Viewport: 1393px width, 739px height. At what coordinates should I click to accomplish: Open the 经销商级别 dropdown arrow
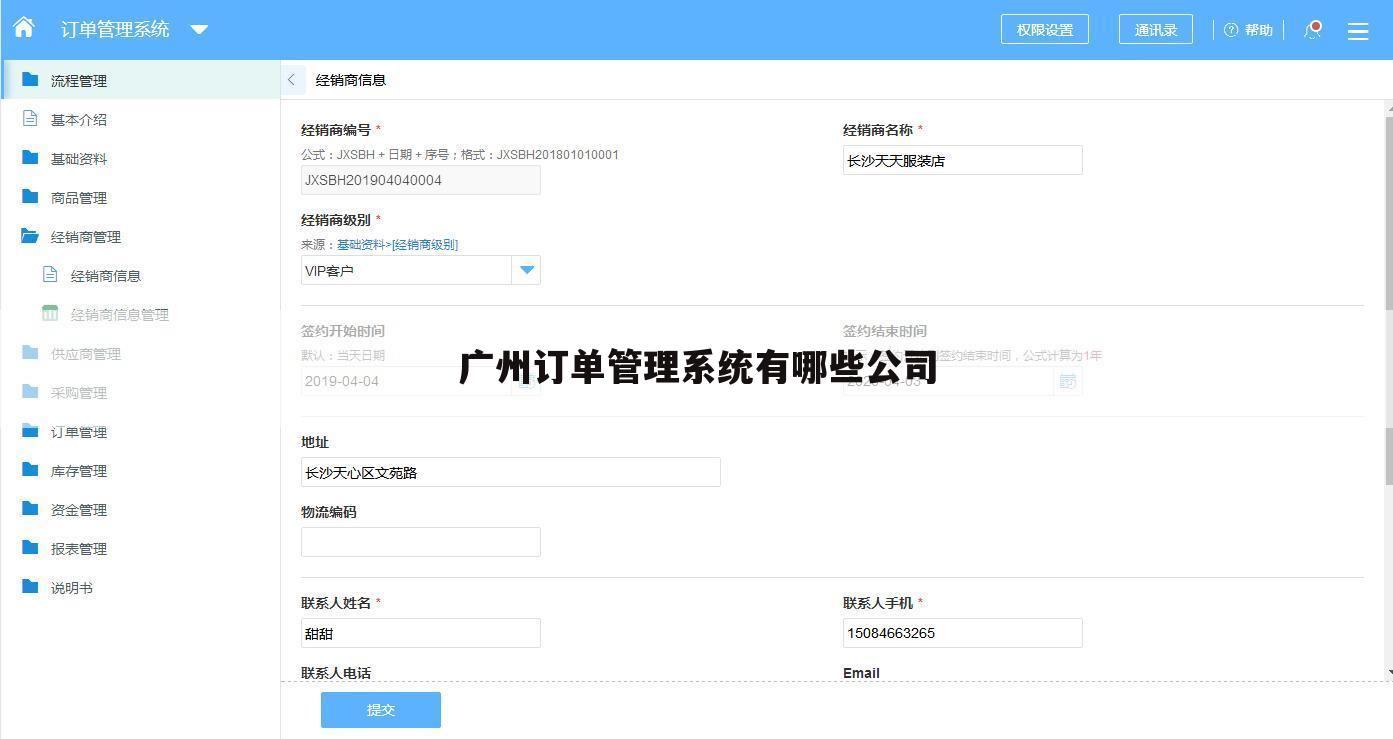tap(526, 270)
